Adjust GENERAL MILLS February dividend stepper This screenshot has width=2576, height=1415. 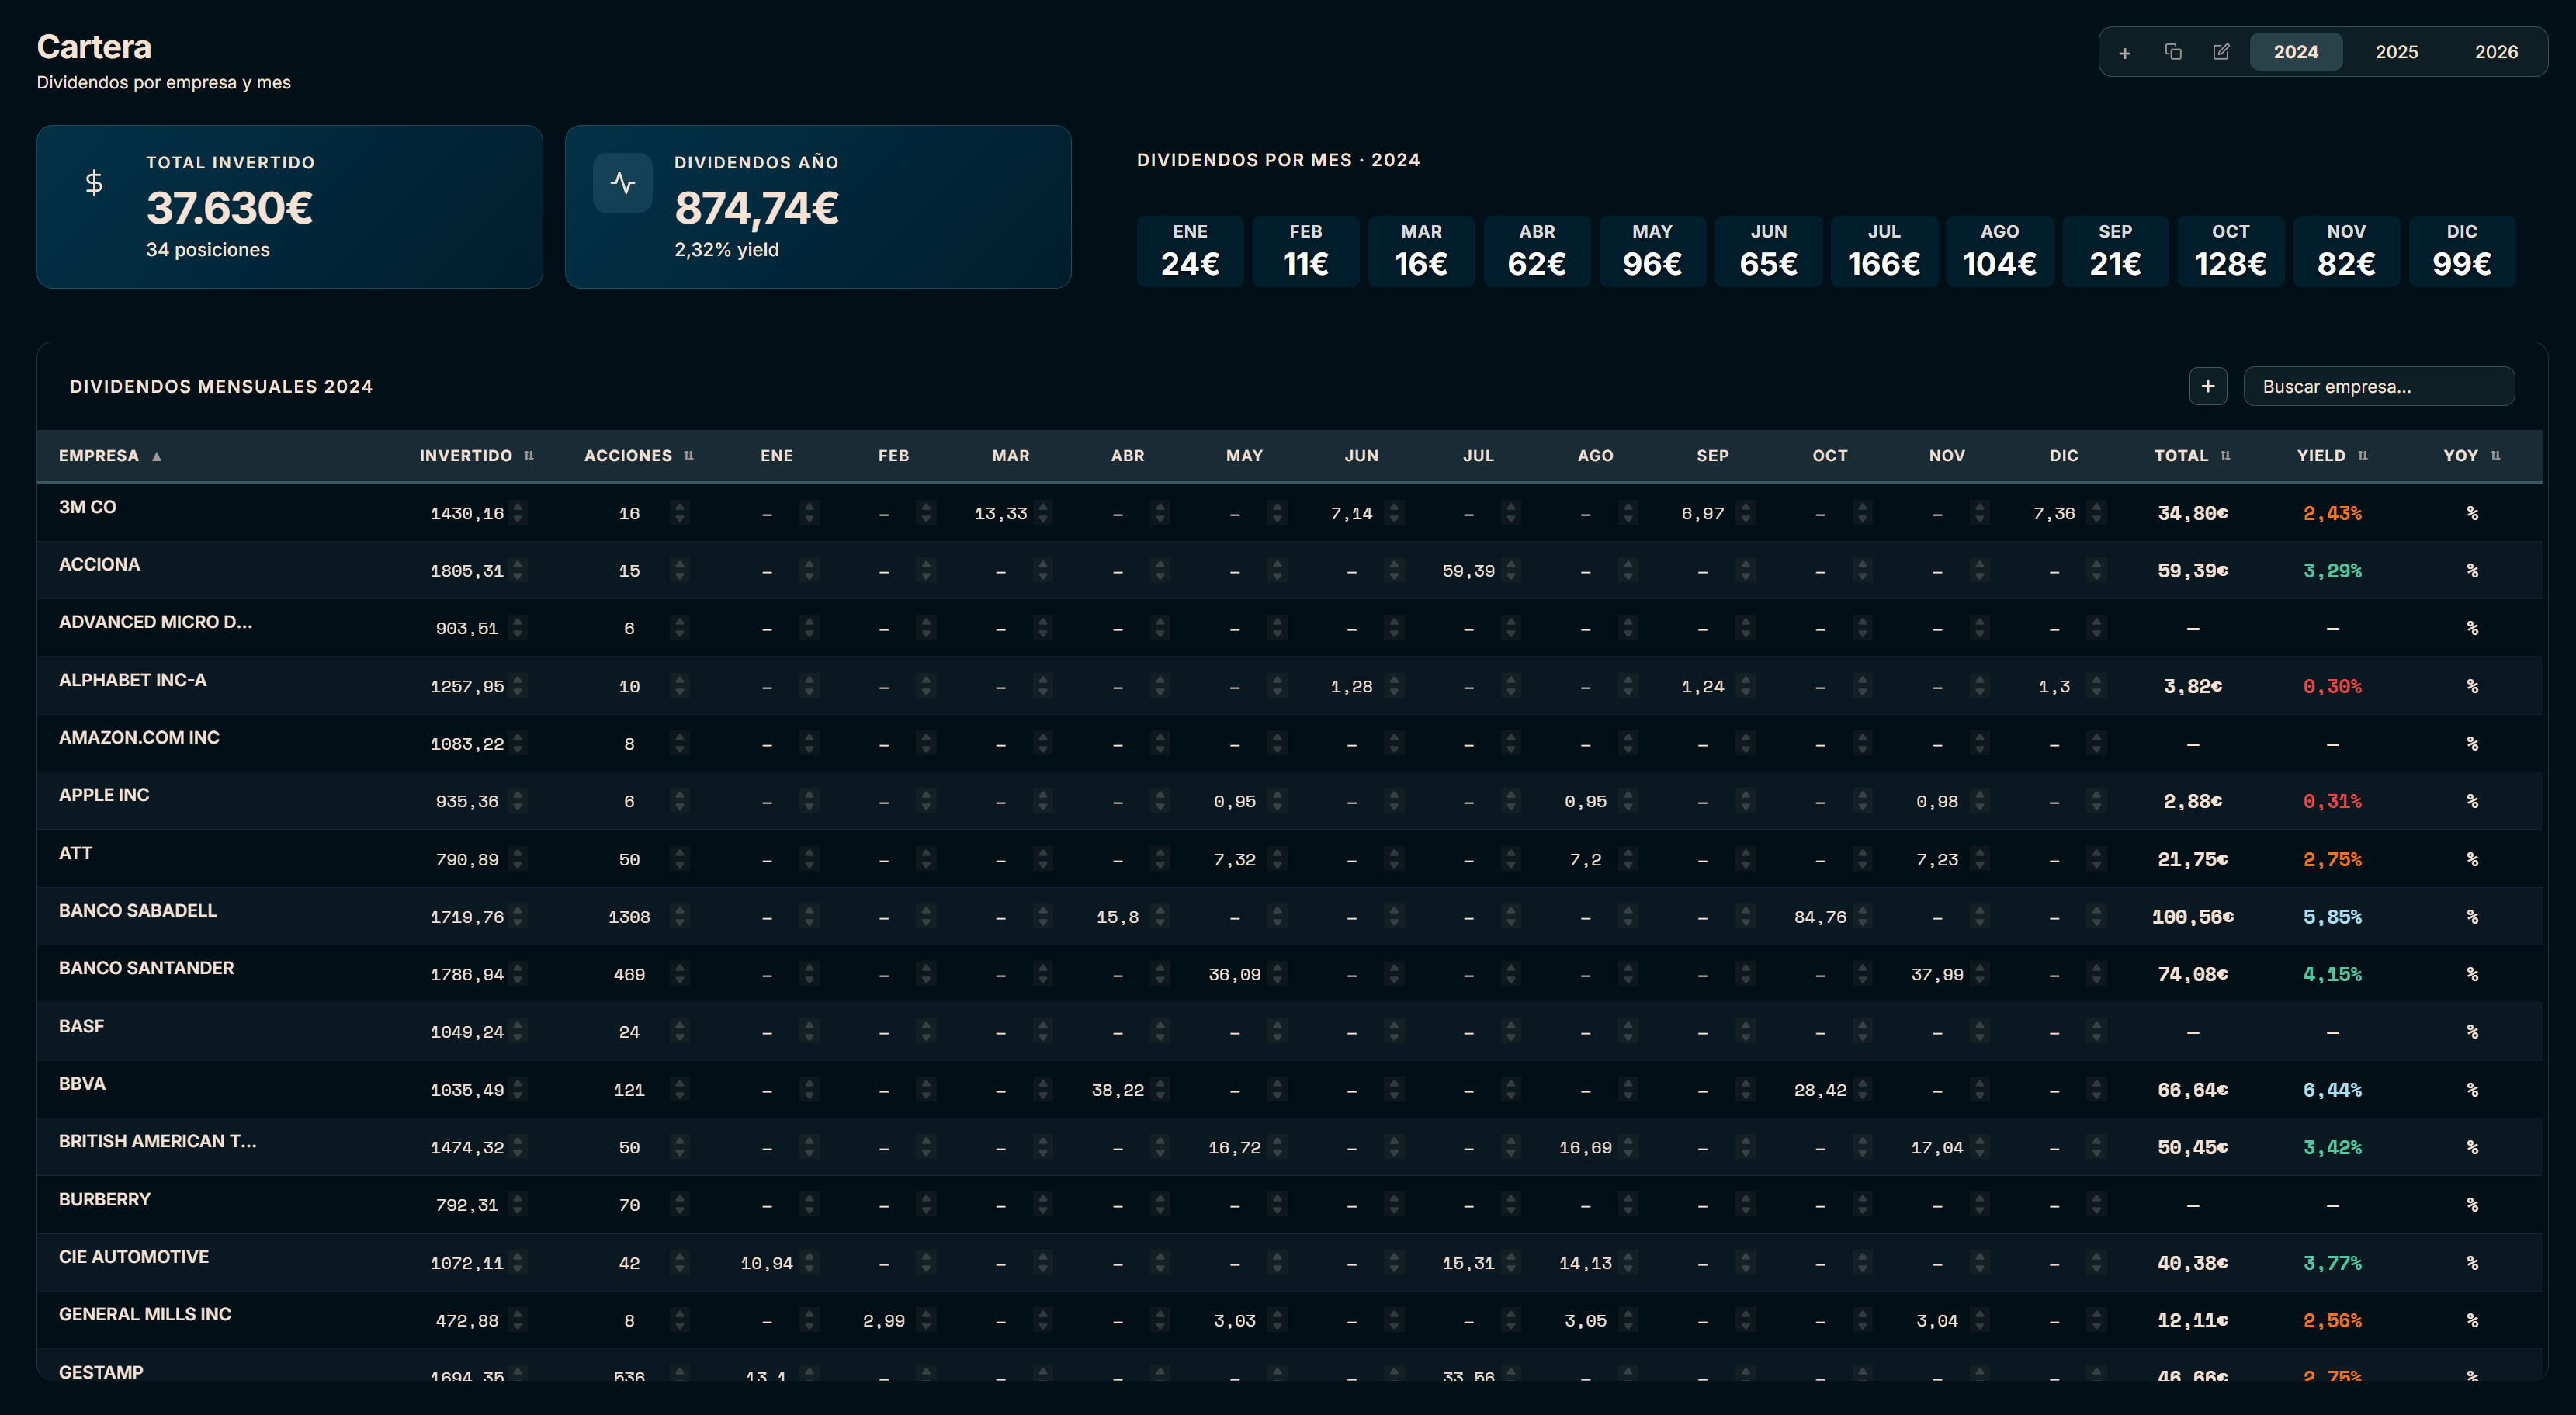[x=926, y=1321]
